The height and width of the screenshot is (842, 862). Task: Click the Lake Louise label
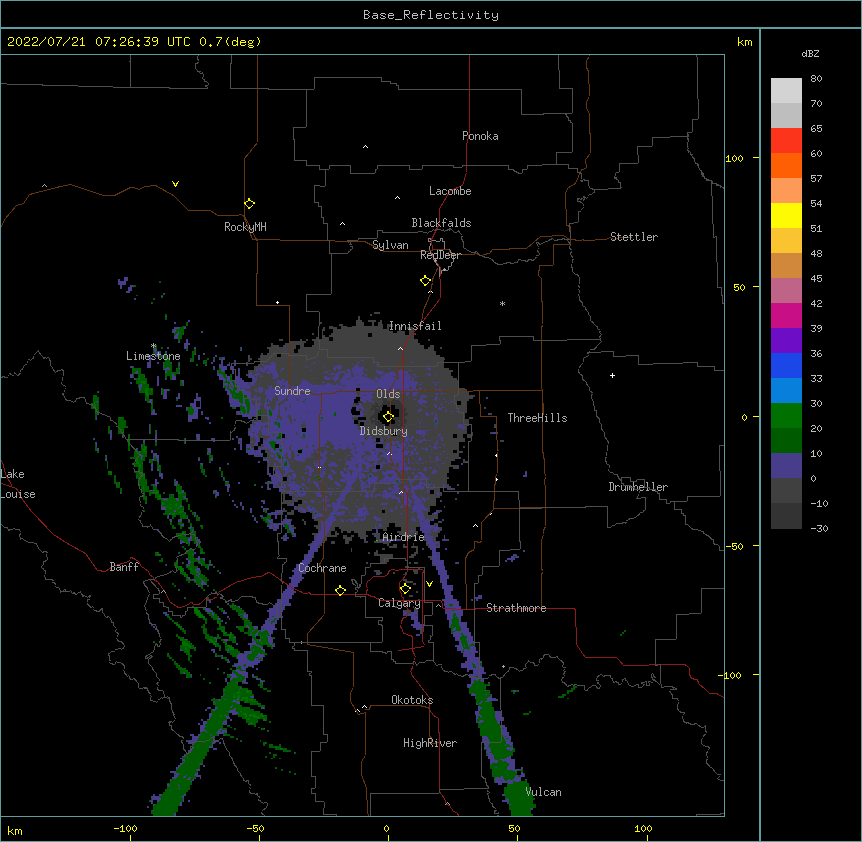18,484
